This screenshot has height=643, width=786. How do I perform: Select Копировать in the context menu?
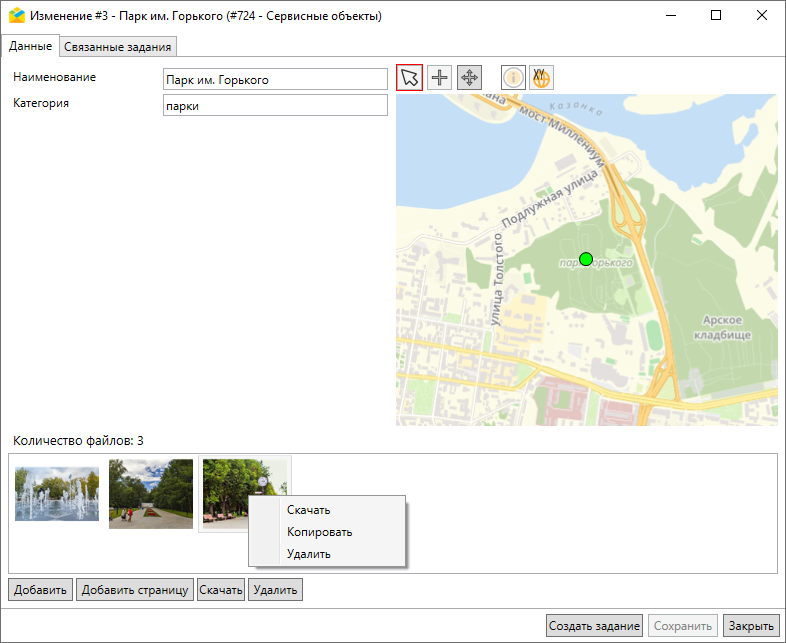(319, 532)
